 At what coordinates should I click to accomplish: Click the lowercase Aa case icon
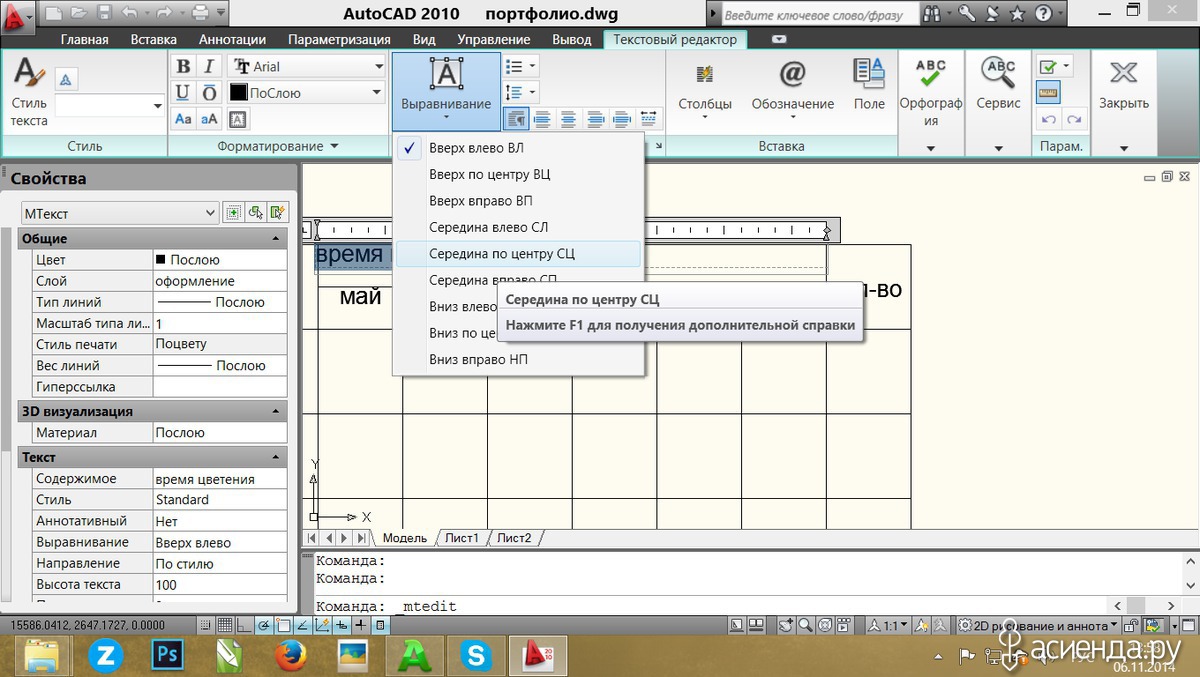click(184, 119)
